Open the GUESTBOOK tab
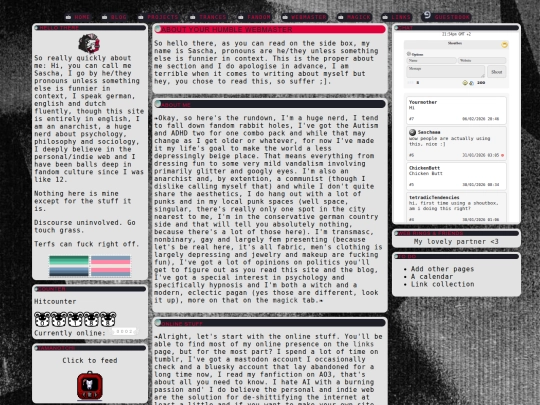The image size is (540, 405). pos(446,17)
